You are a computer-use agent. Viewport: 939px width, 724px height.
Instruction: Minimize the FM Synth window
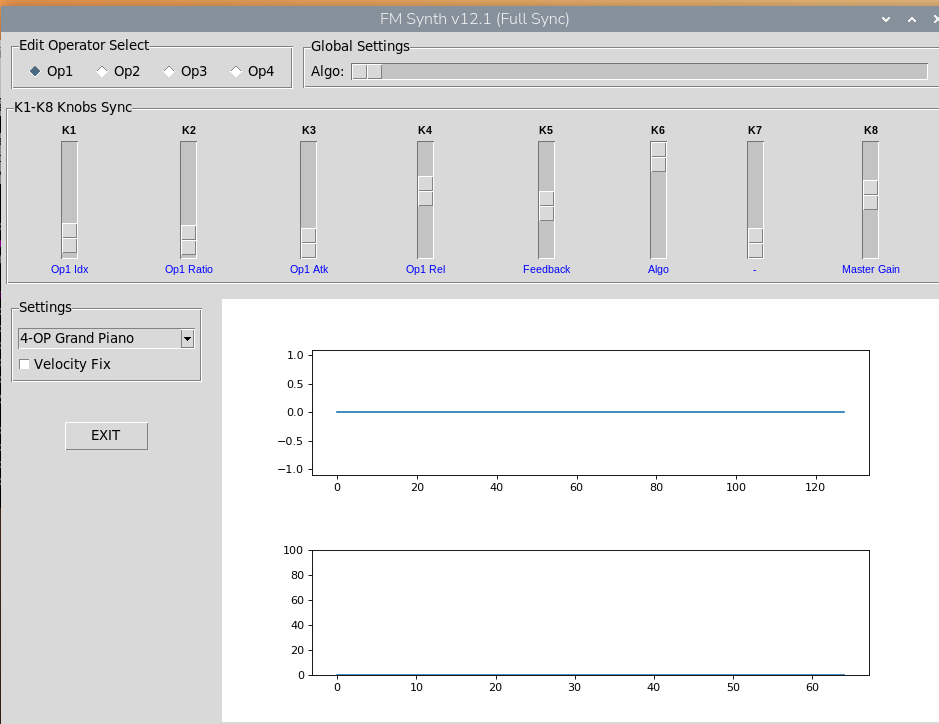click(885, 19)
